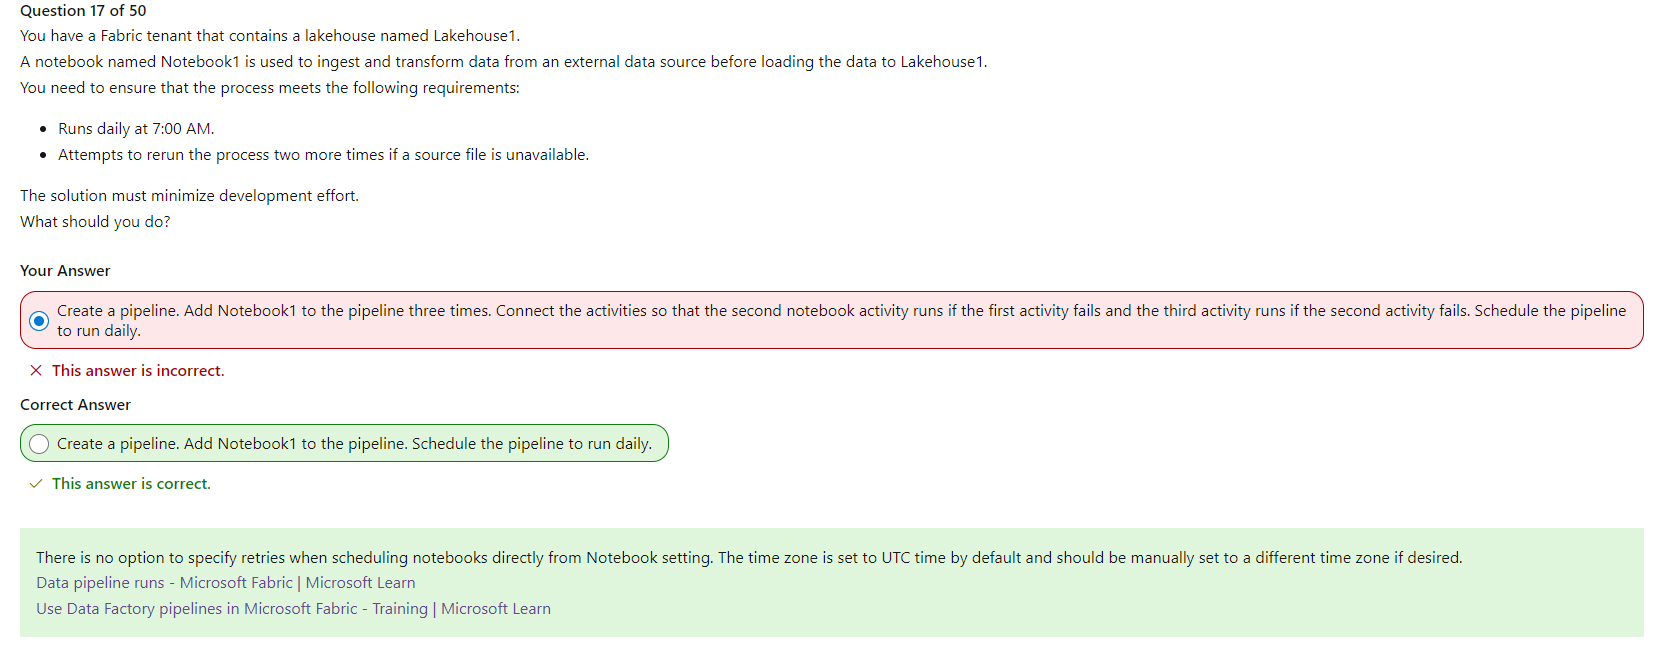Click the 'This answer is incorrect.' message
The image size is (1657, 652).
tap(138, 371)
